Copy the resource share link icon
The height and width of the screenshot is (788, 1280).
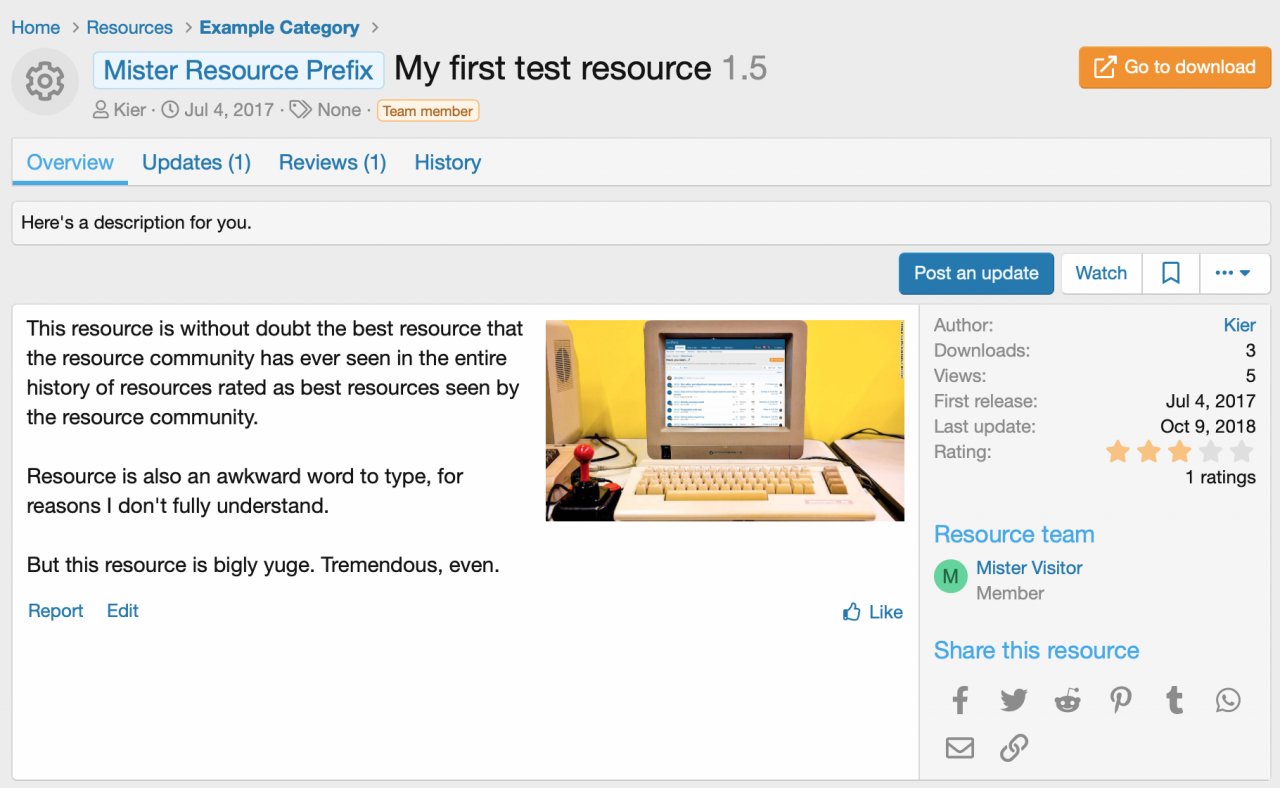click(1014, 747)
